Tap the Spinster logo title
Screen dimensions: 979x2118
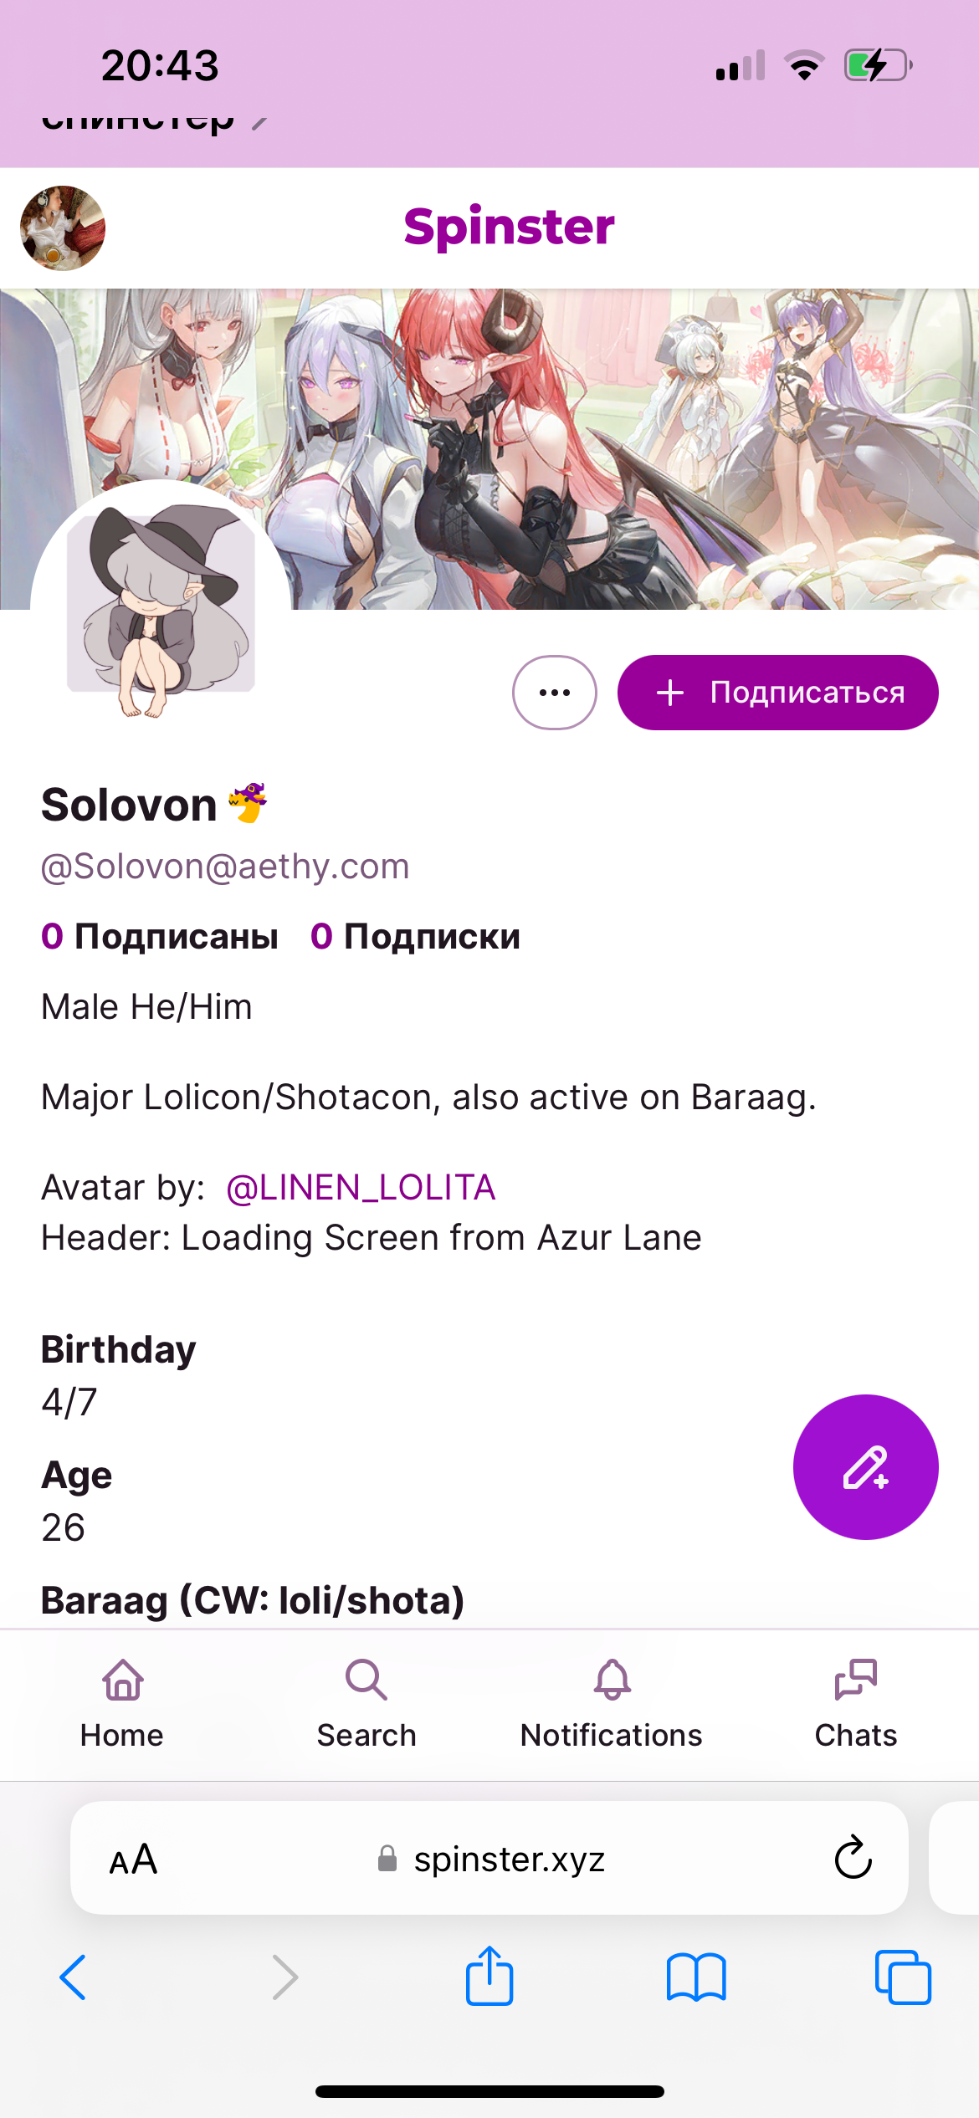coord(509,226)
